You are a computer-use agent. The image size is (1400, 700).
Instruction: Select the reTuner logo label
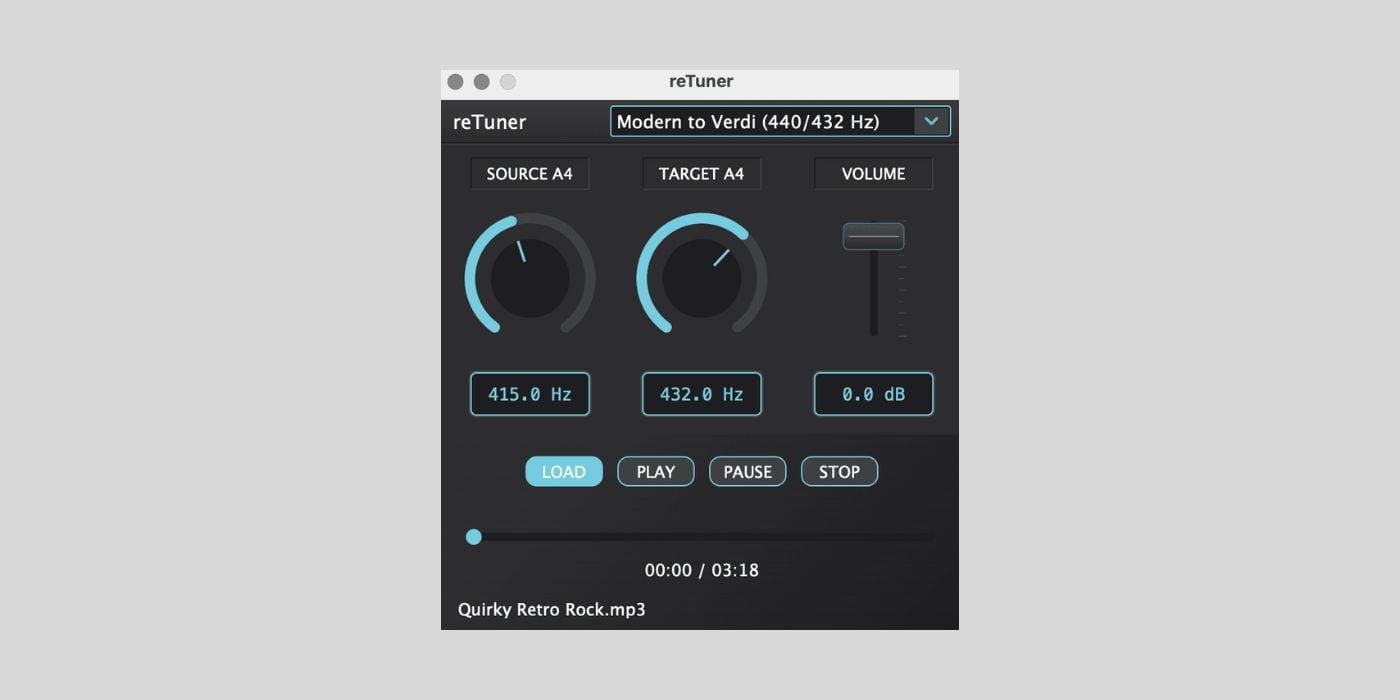[x=487, y=122]
